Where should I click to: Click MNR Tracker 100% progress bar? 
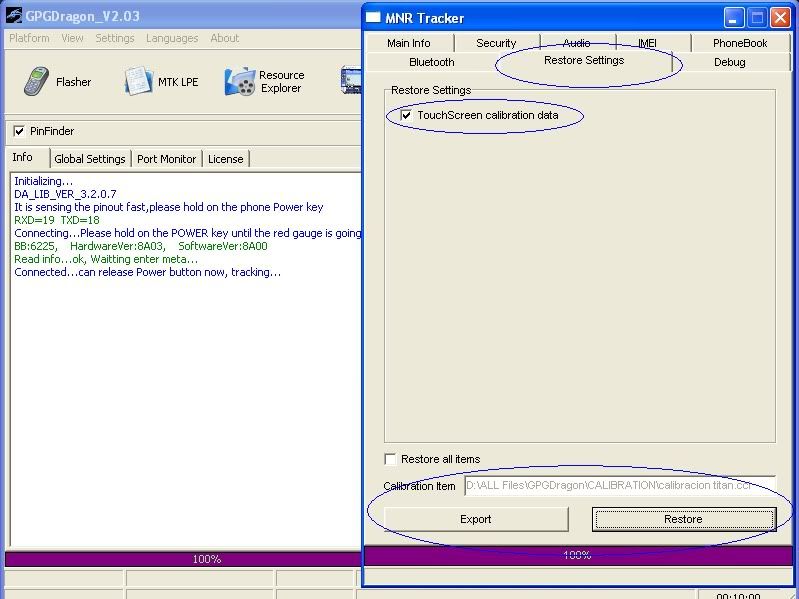[x=578, y=555]
